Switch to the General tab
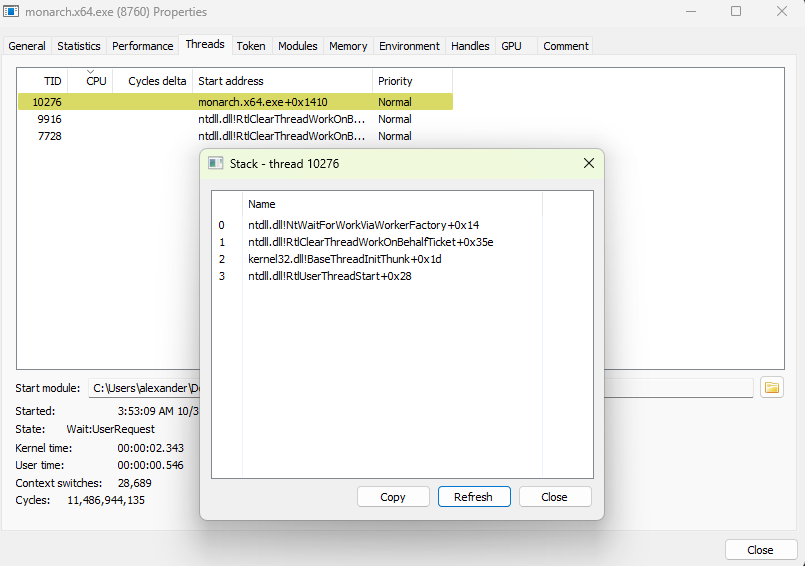This screenshot has width=805, height=566. [x=27, y=46]
